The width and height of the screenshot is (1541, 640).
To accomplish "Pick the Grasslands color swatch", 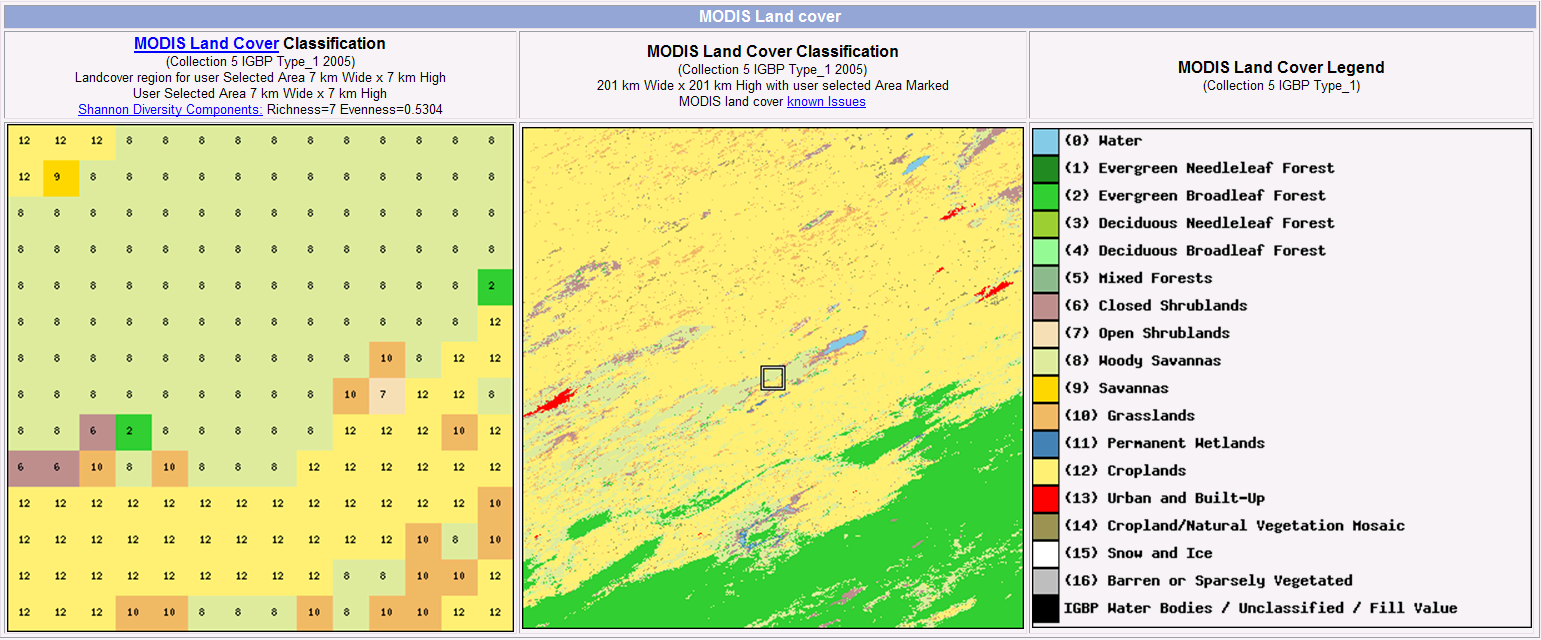I will point(1045,416).
